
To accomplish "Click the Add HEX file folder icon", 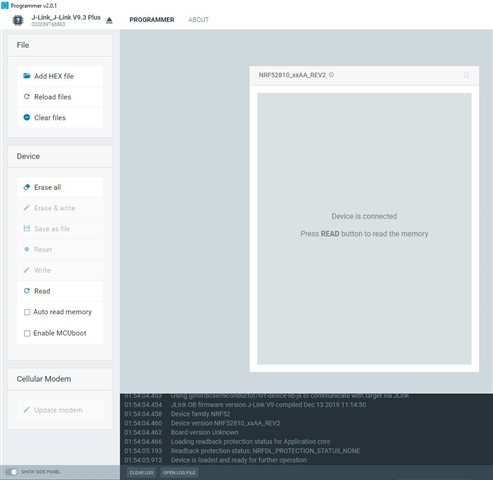I will click(27, 76).
